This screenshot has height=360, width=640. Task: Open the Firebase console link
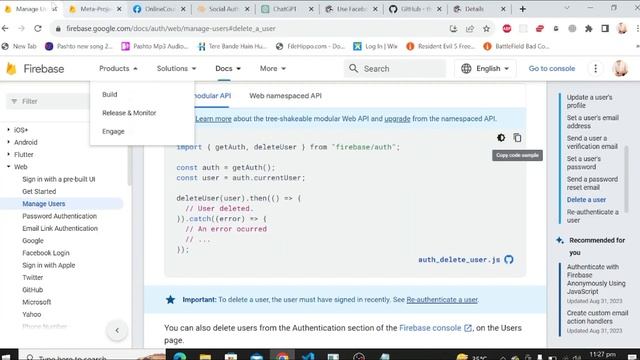click(435, 328)
